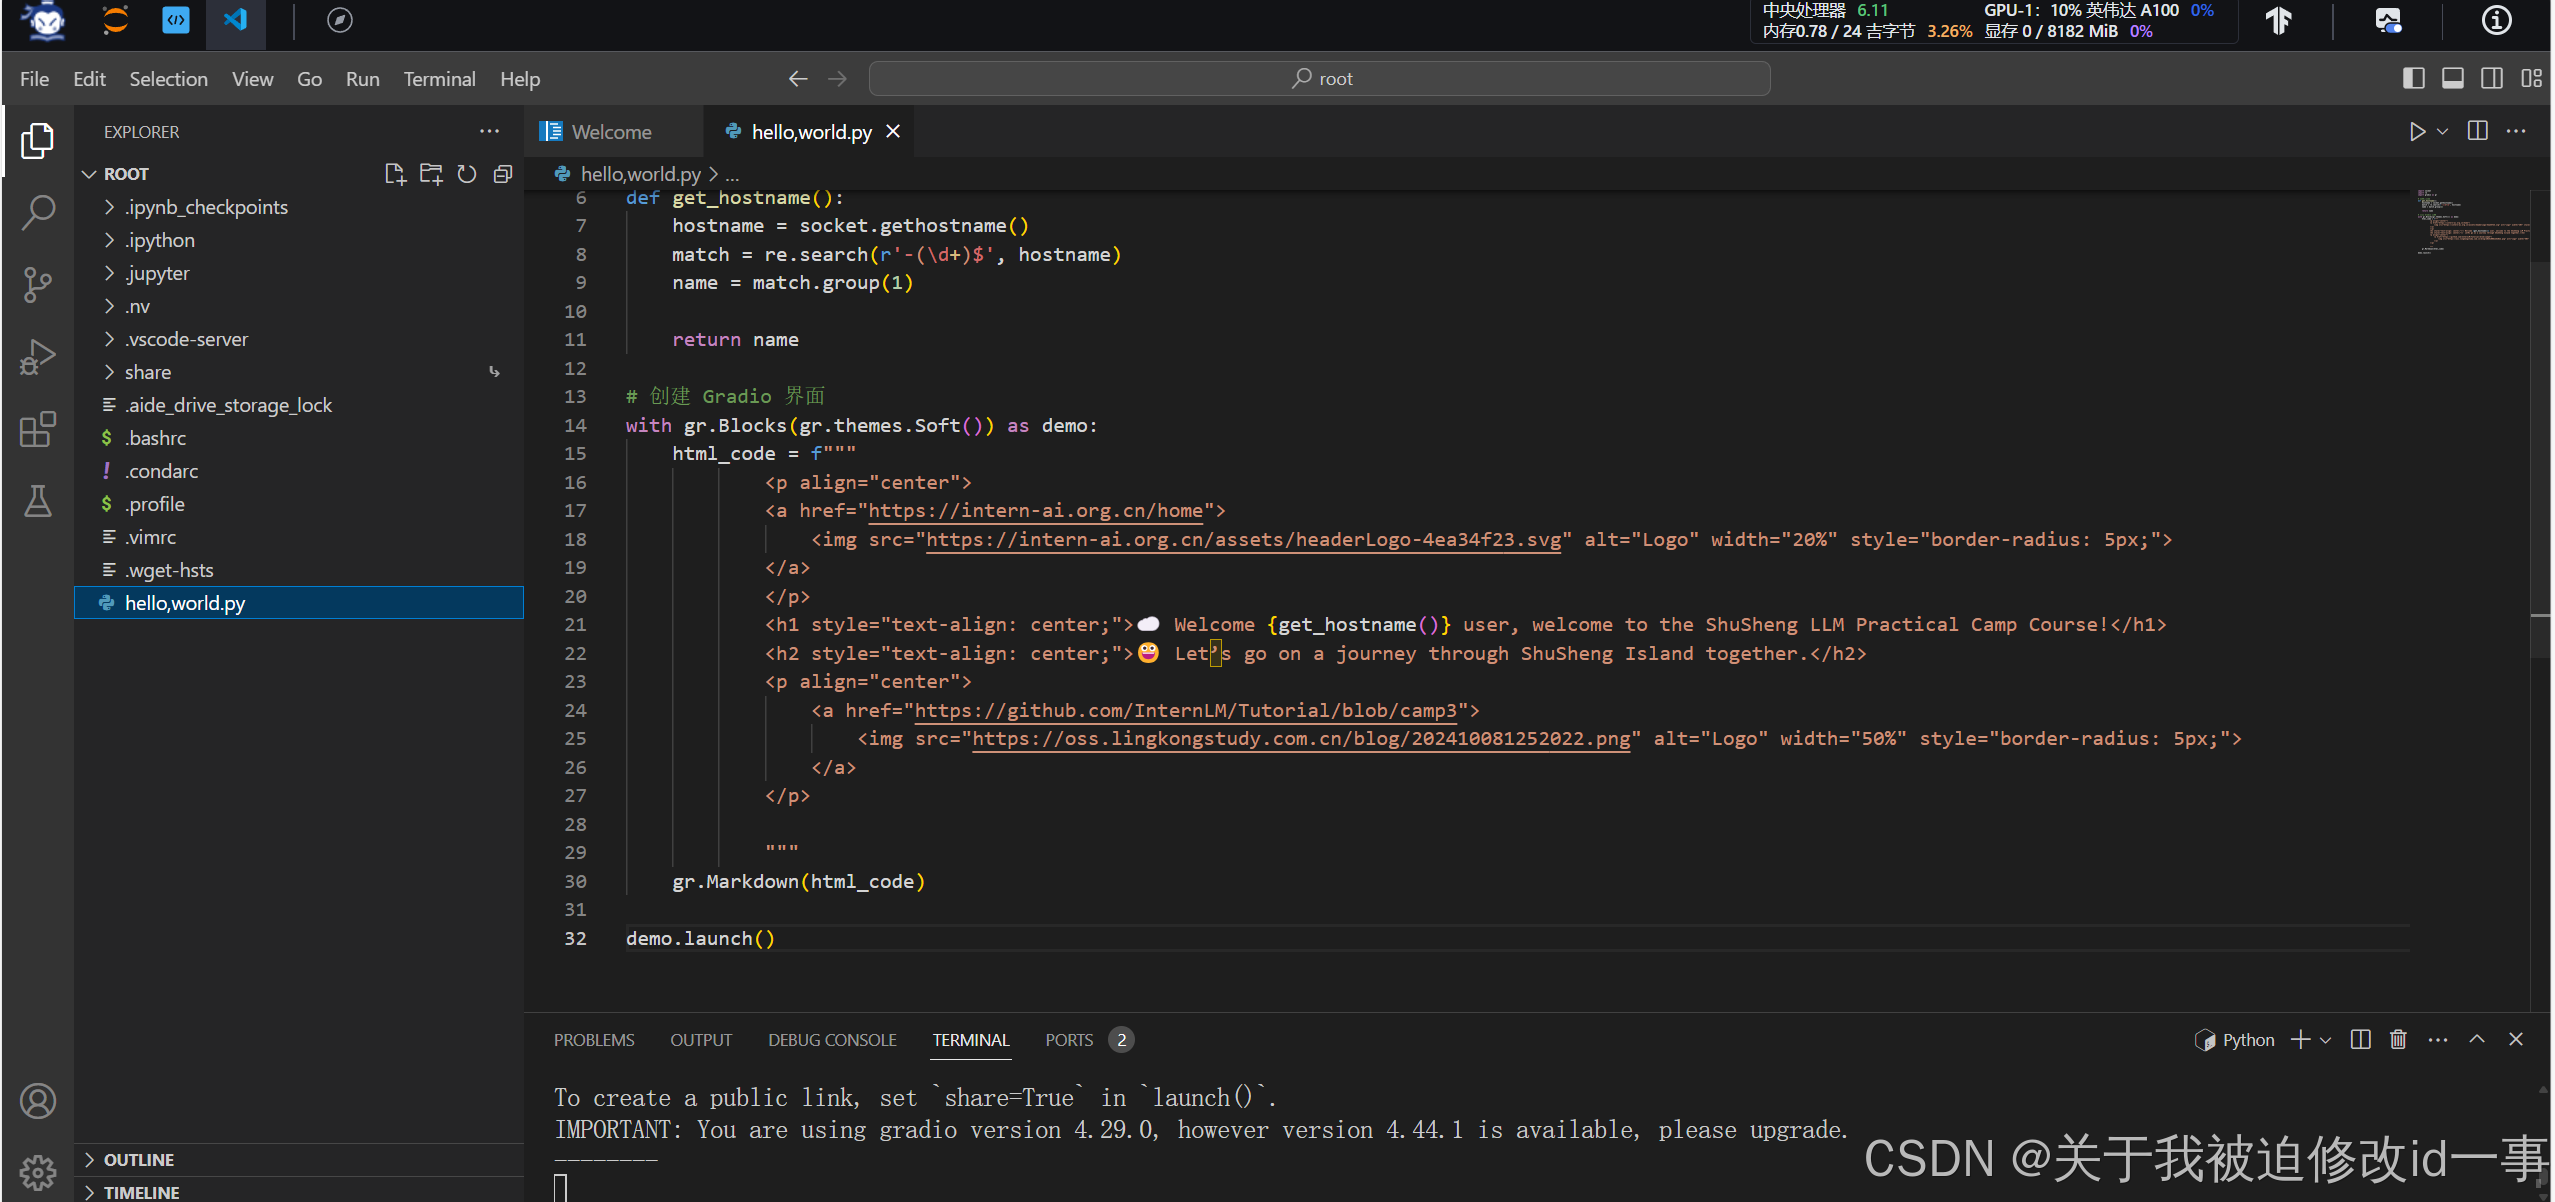Open the Search view in activity bar
Image resolution: width=2555 pixels, height=1202 pixels.
point(38,212)
